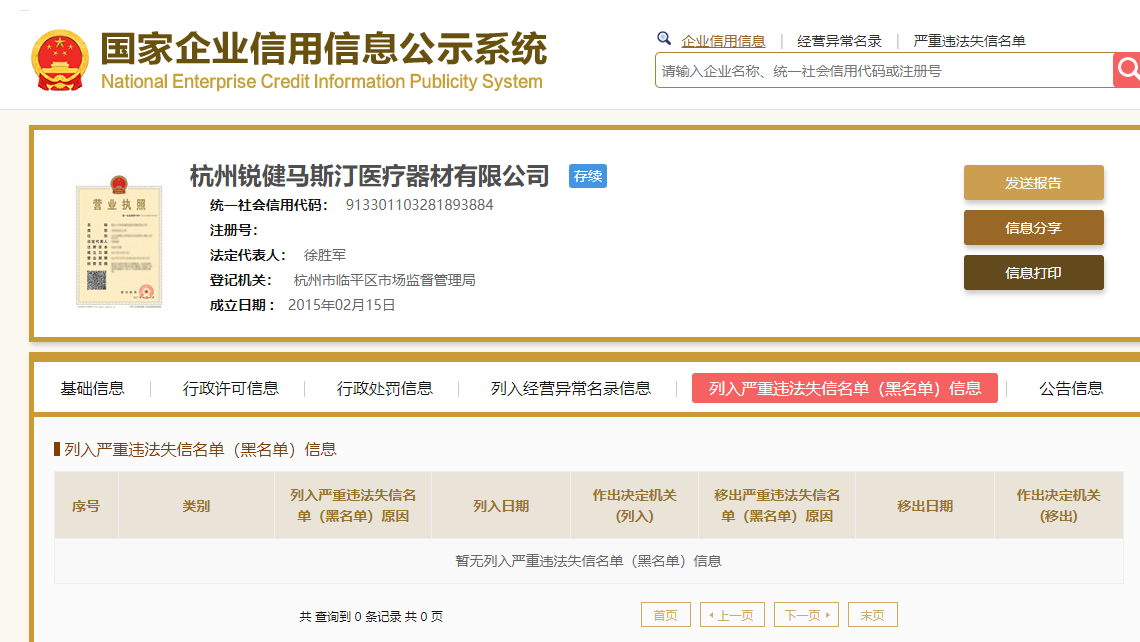Viewport: 1140px width, 642px height.
Task: Select the 严重违法失信名单 search category
Action: 969,41
